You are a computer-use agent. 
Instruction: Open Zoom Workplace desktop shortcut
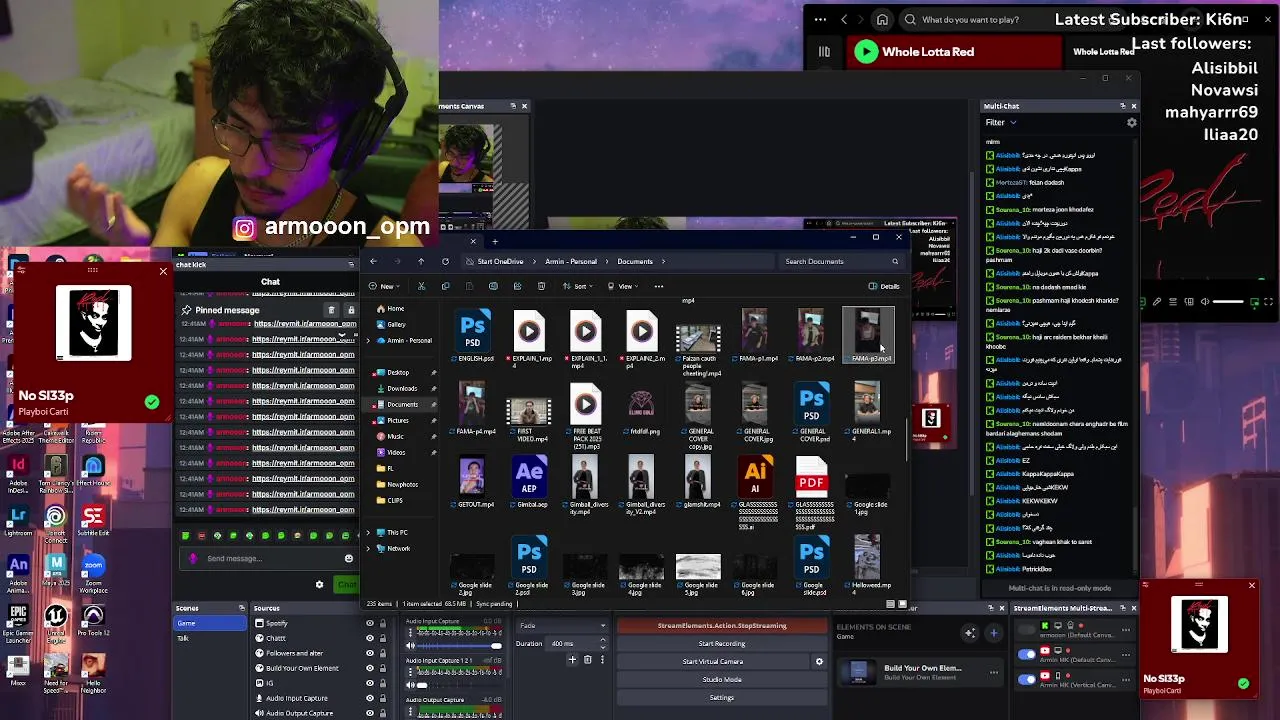(93, 572)
